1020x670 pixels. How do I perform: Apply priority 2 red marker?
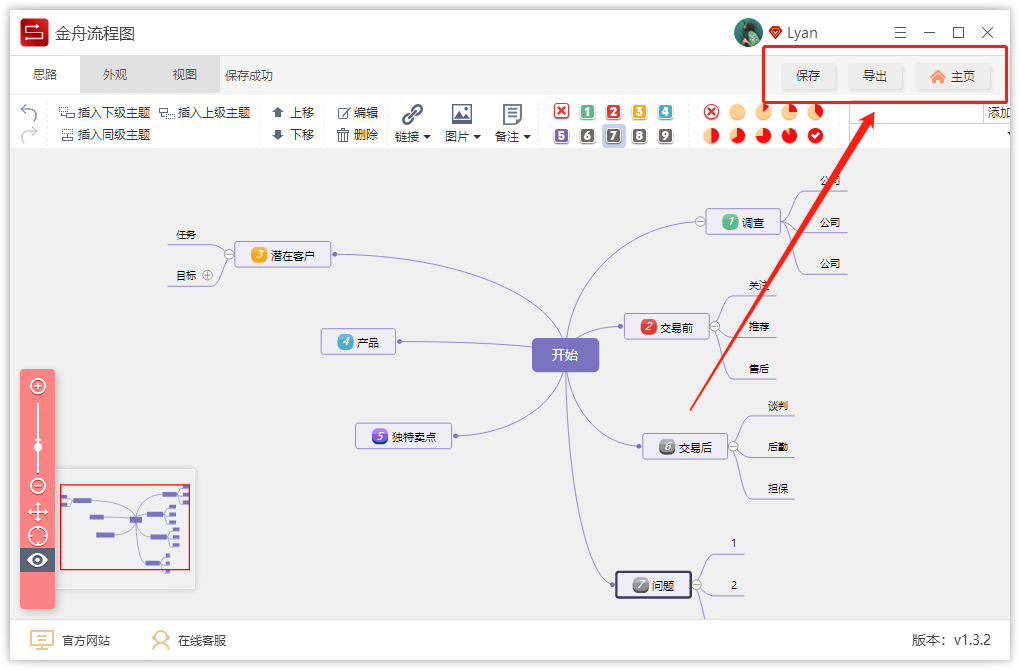click(x=613, y=111)
